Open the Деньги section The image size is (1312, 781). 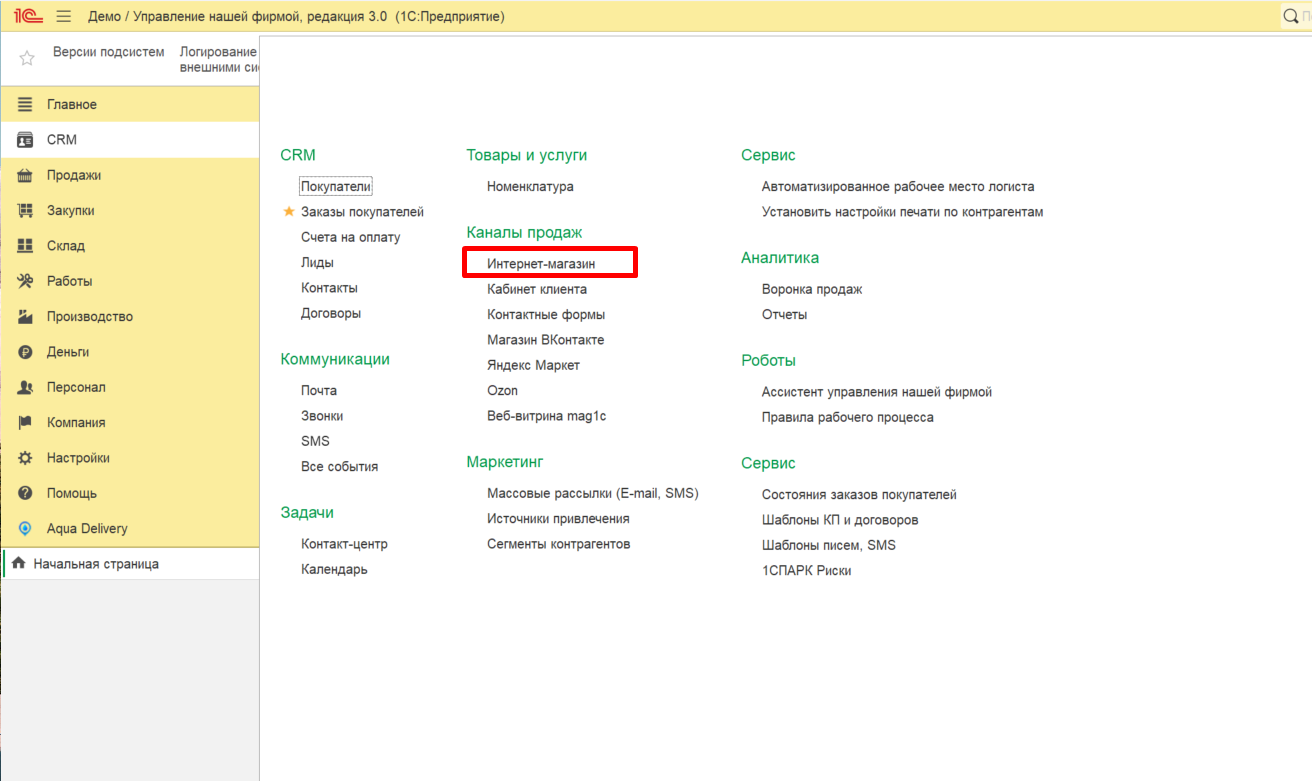(x=130, y=352)
